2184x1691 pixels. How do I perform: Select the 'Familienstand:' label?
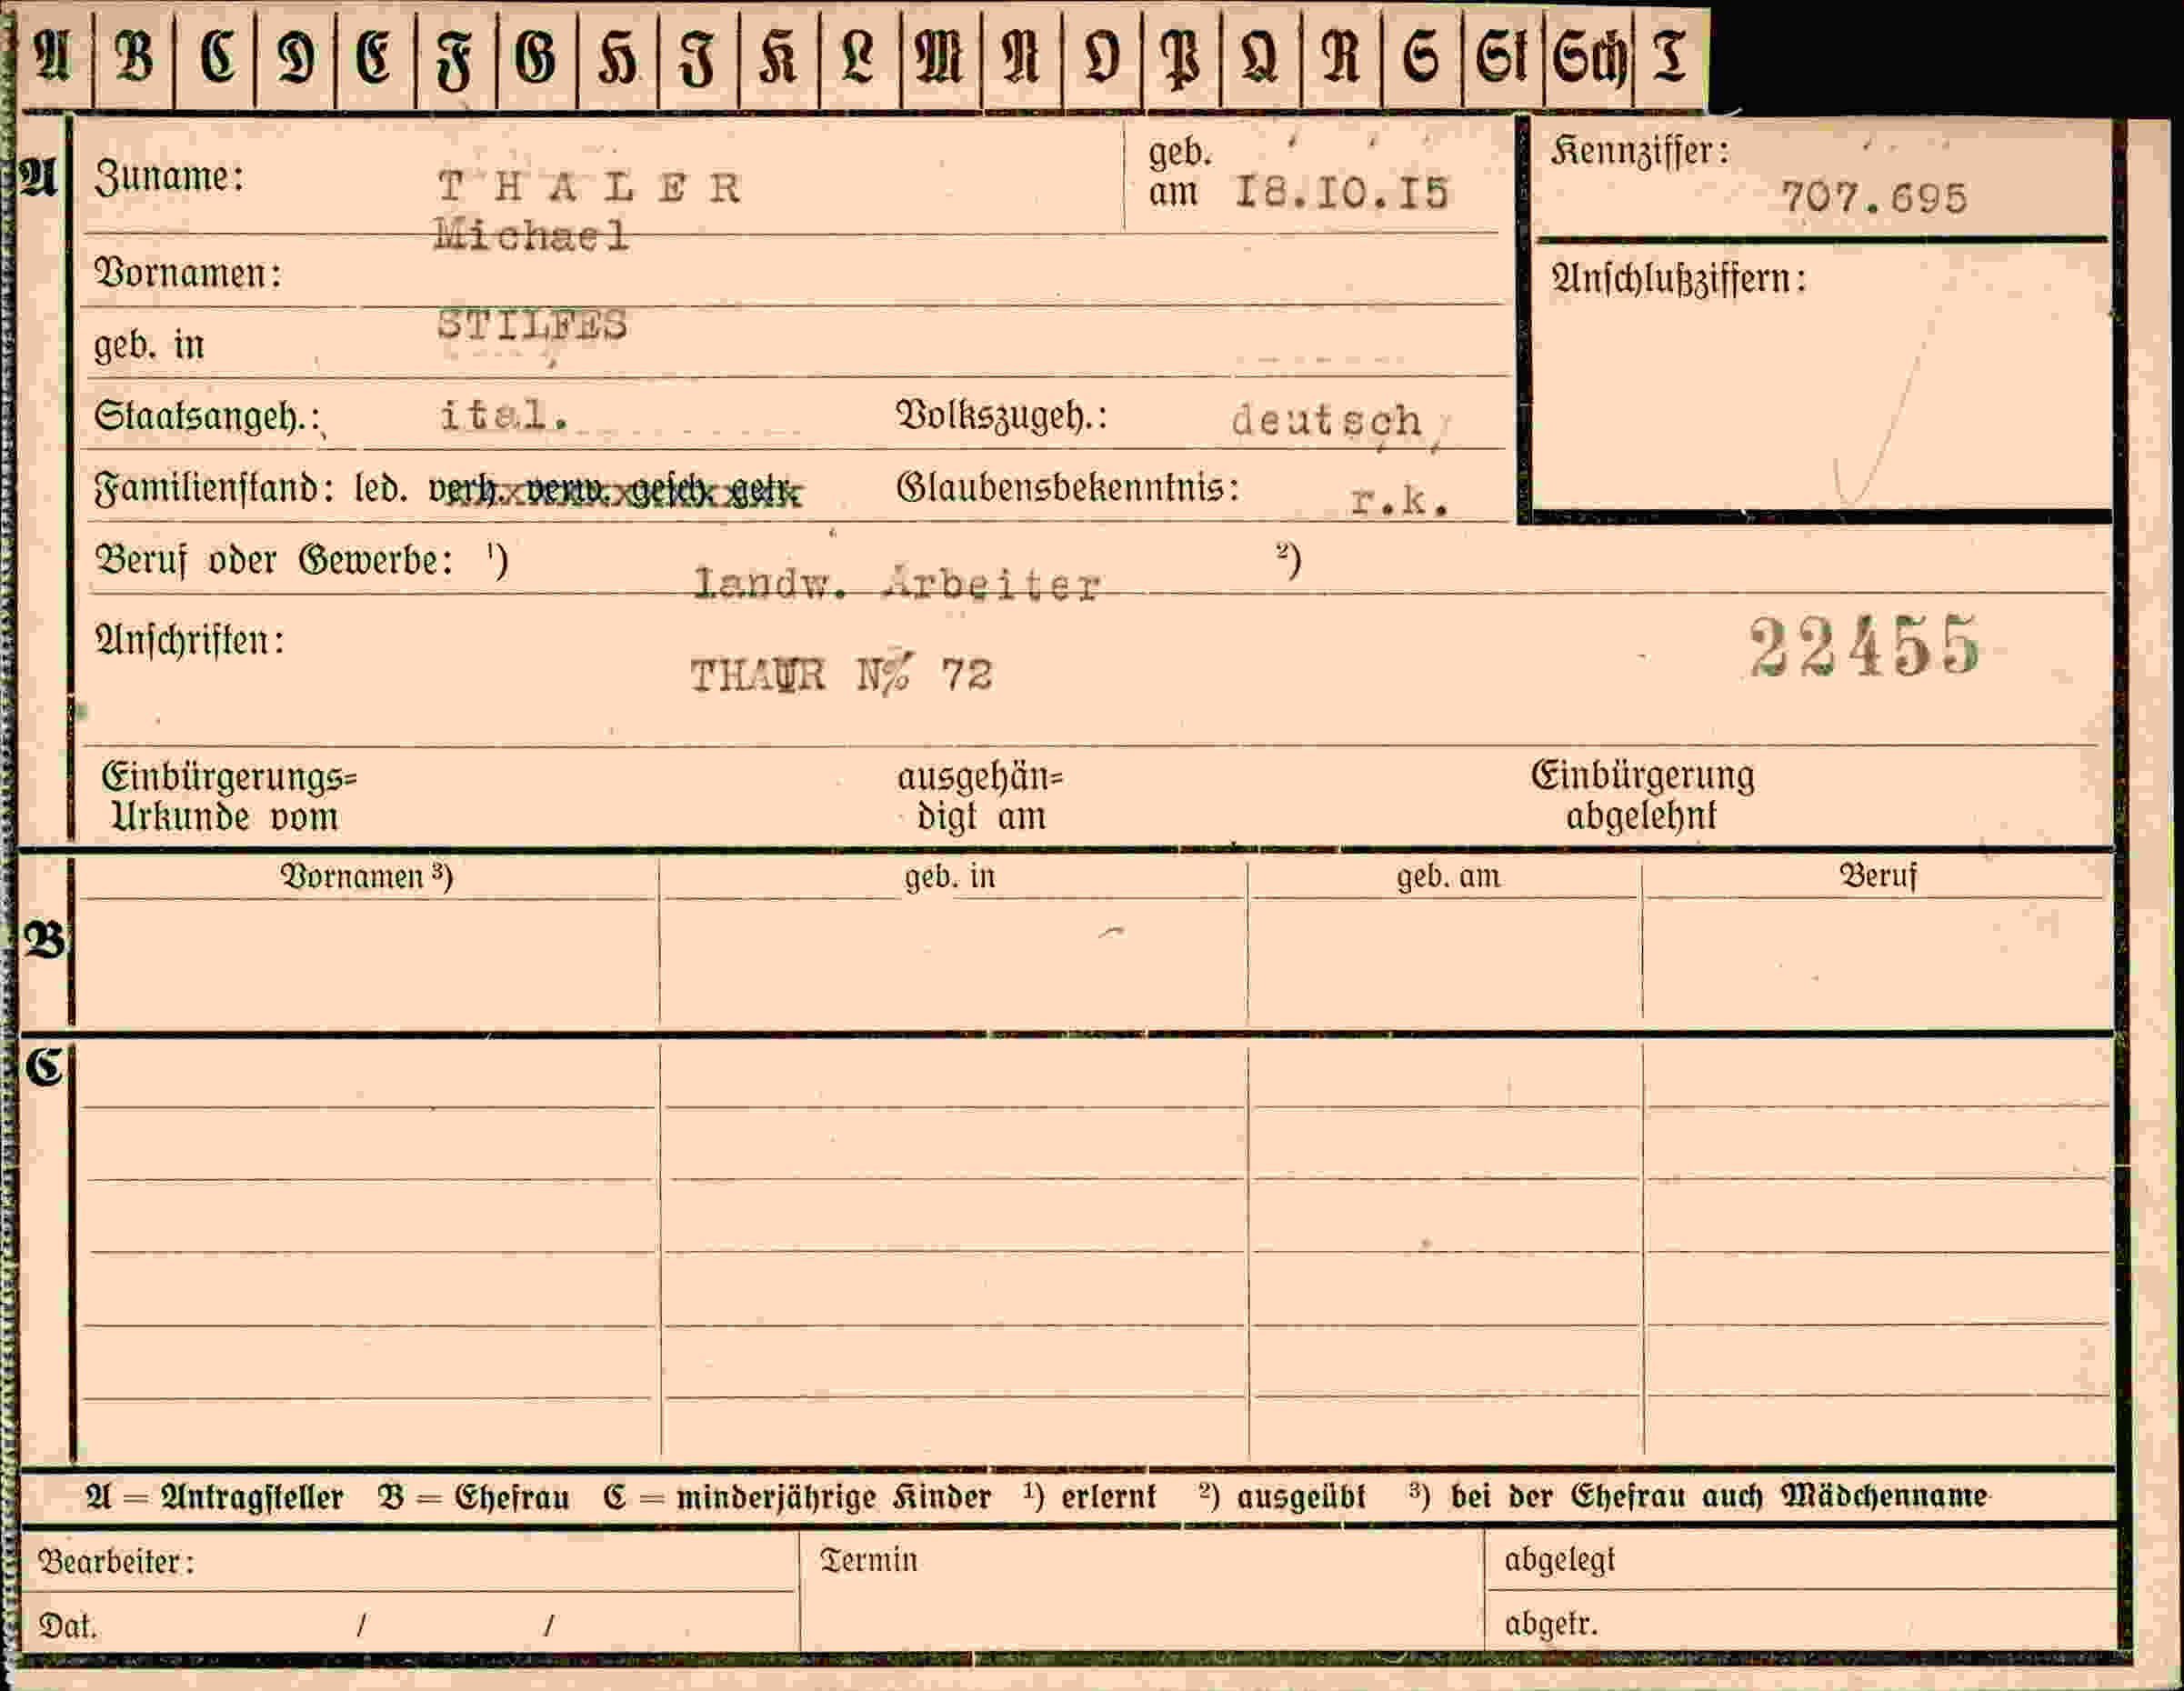(214, 489)
